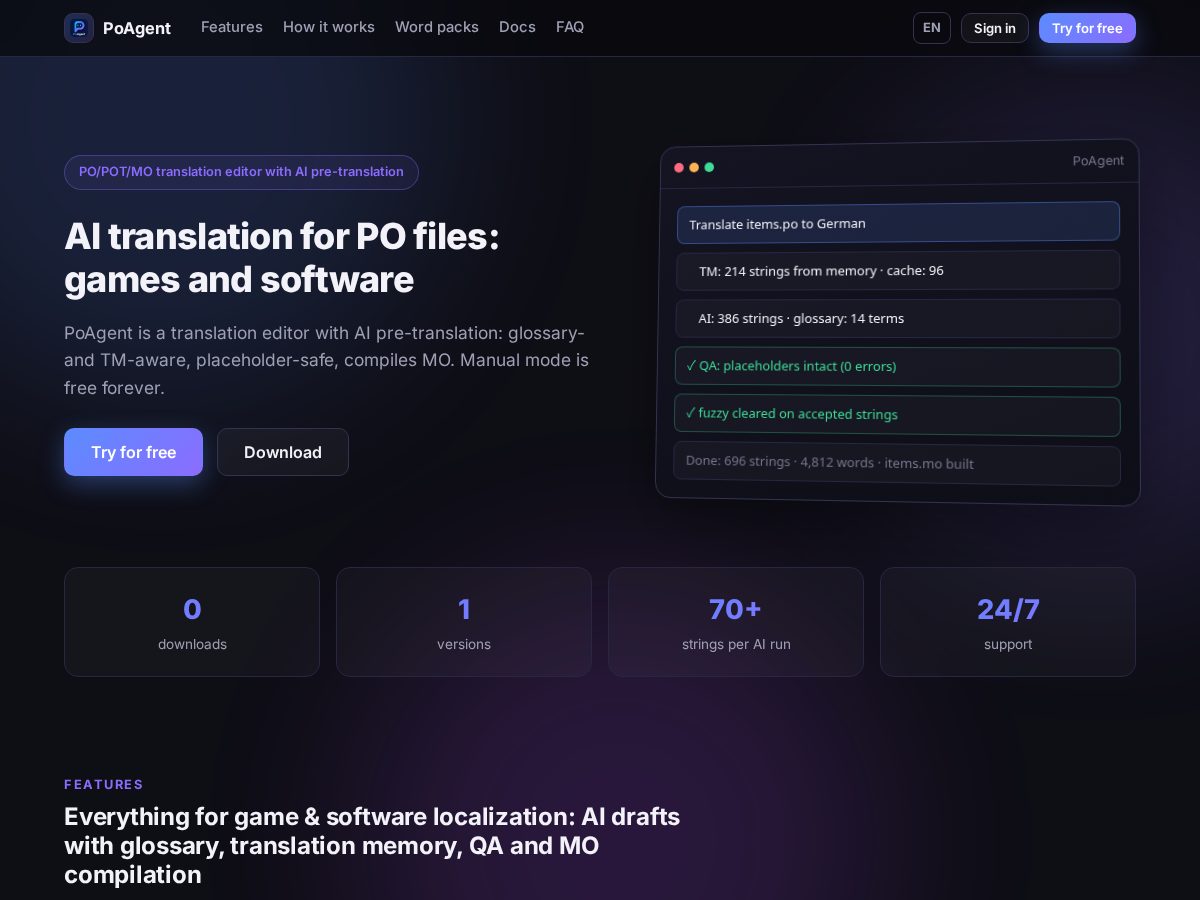This screenshot has width=1200, height=900.
Task: Click the red window dot in mockup
Action: pos(679,167)
